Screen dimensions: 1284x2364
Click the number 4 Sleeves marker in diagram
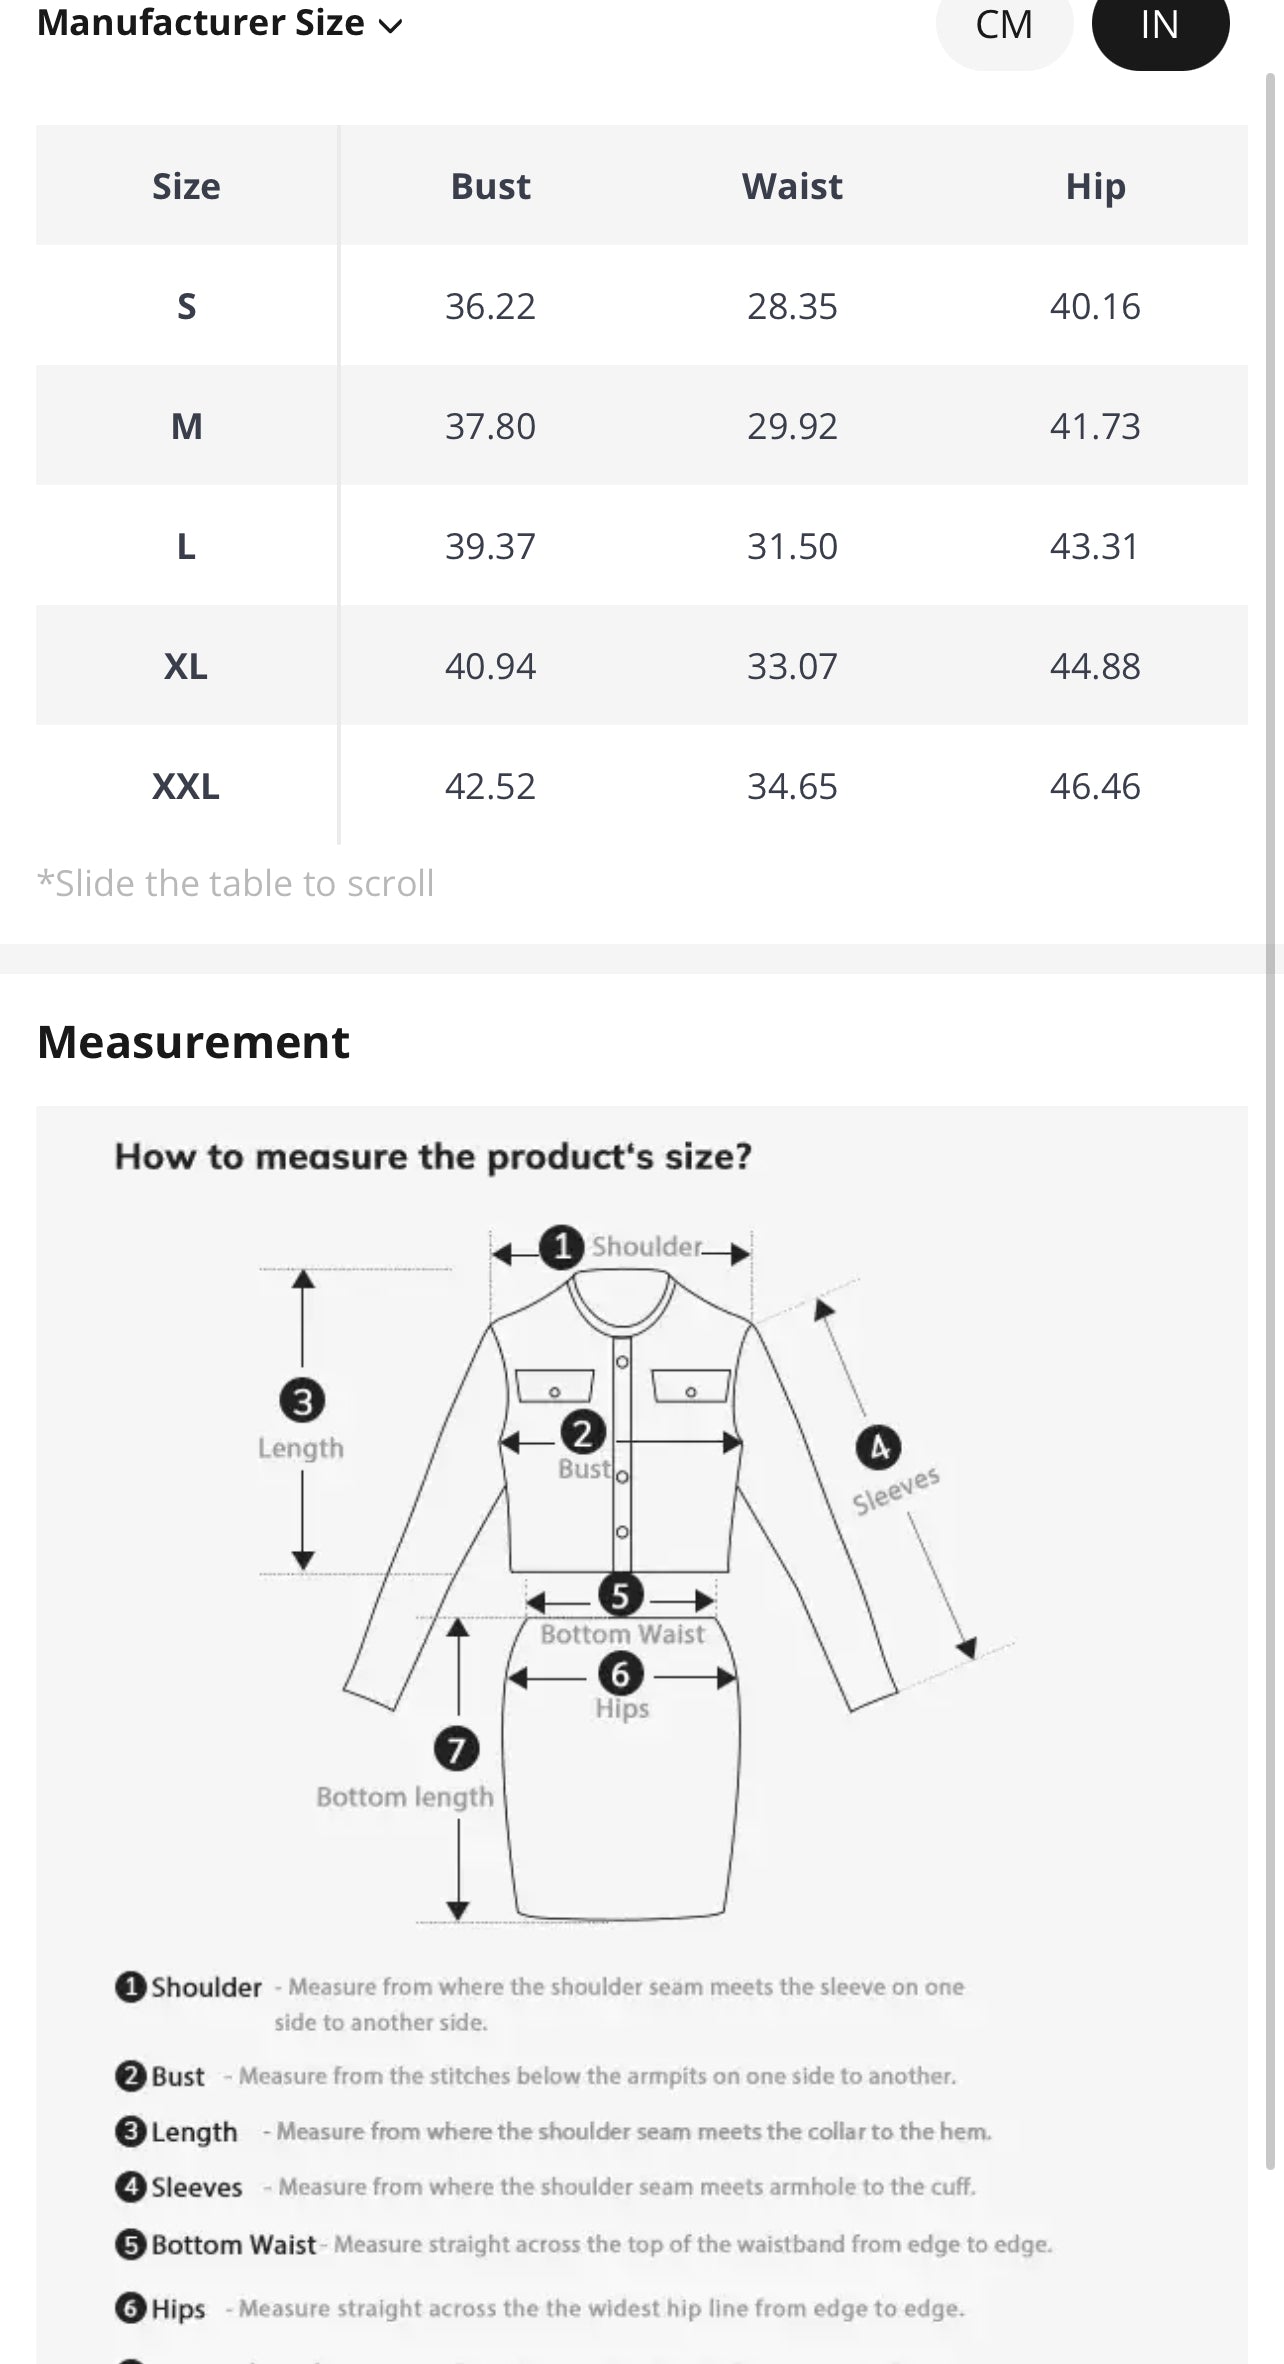coord(878,1447)
